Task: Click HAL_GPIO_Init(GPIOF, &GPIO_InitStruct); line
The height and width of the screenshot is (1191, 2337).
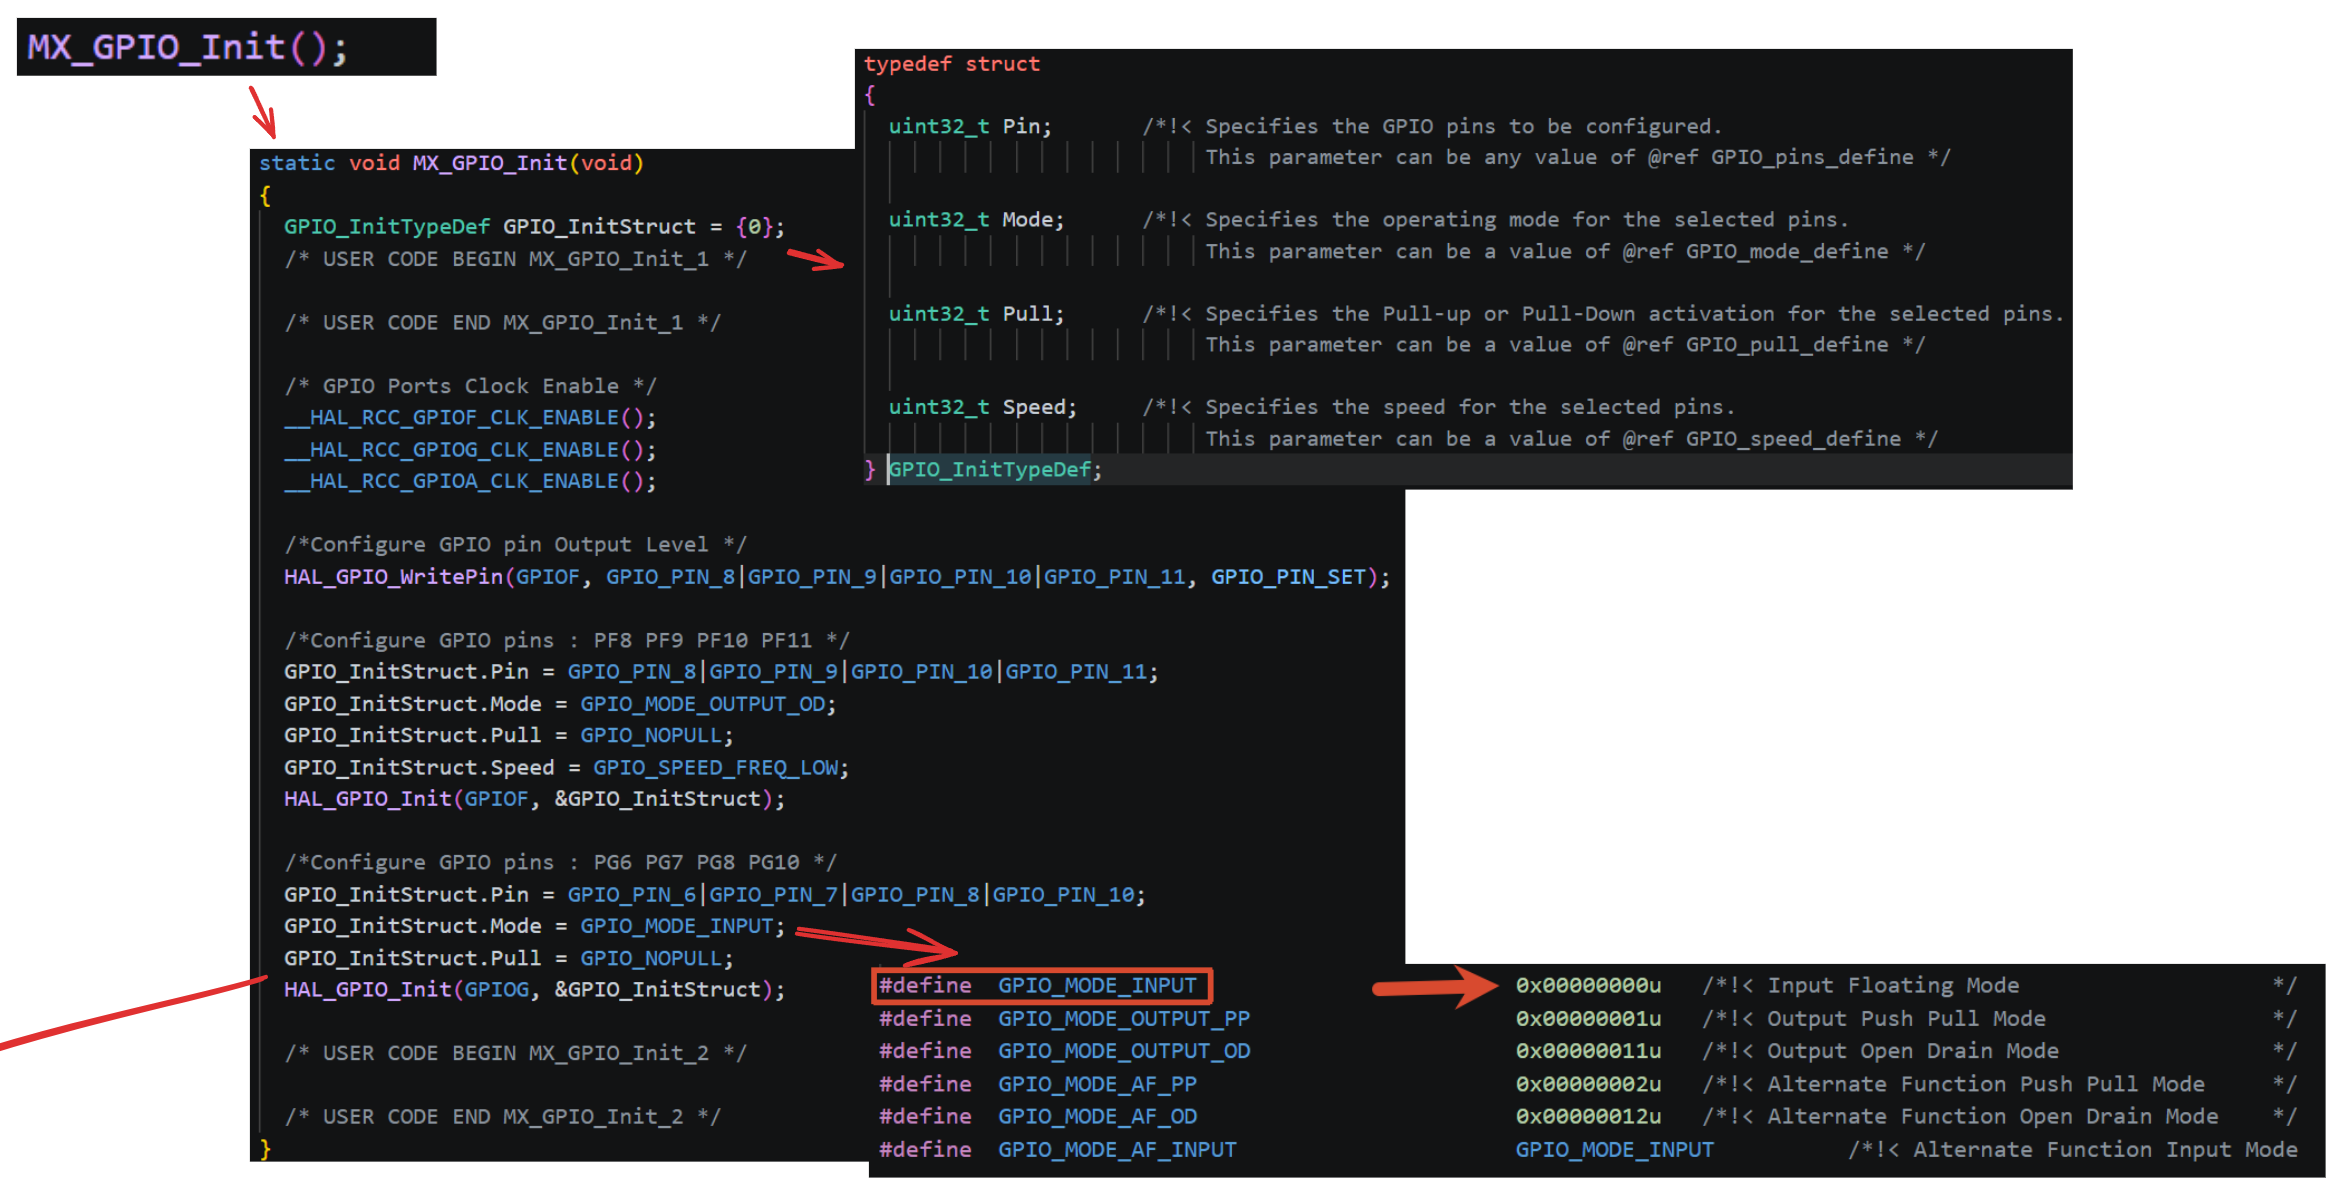Action: coord(534,799)
